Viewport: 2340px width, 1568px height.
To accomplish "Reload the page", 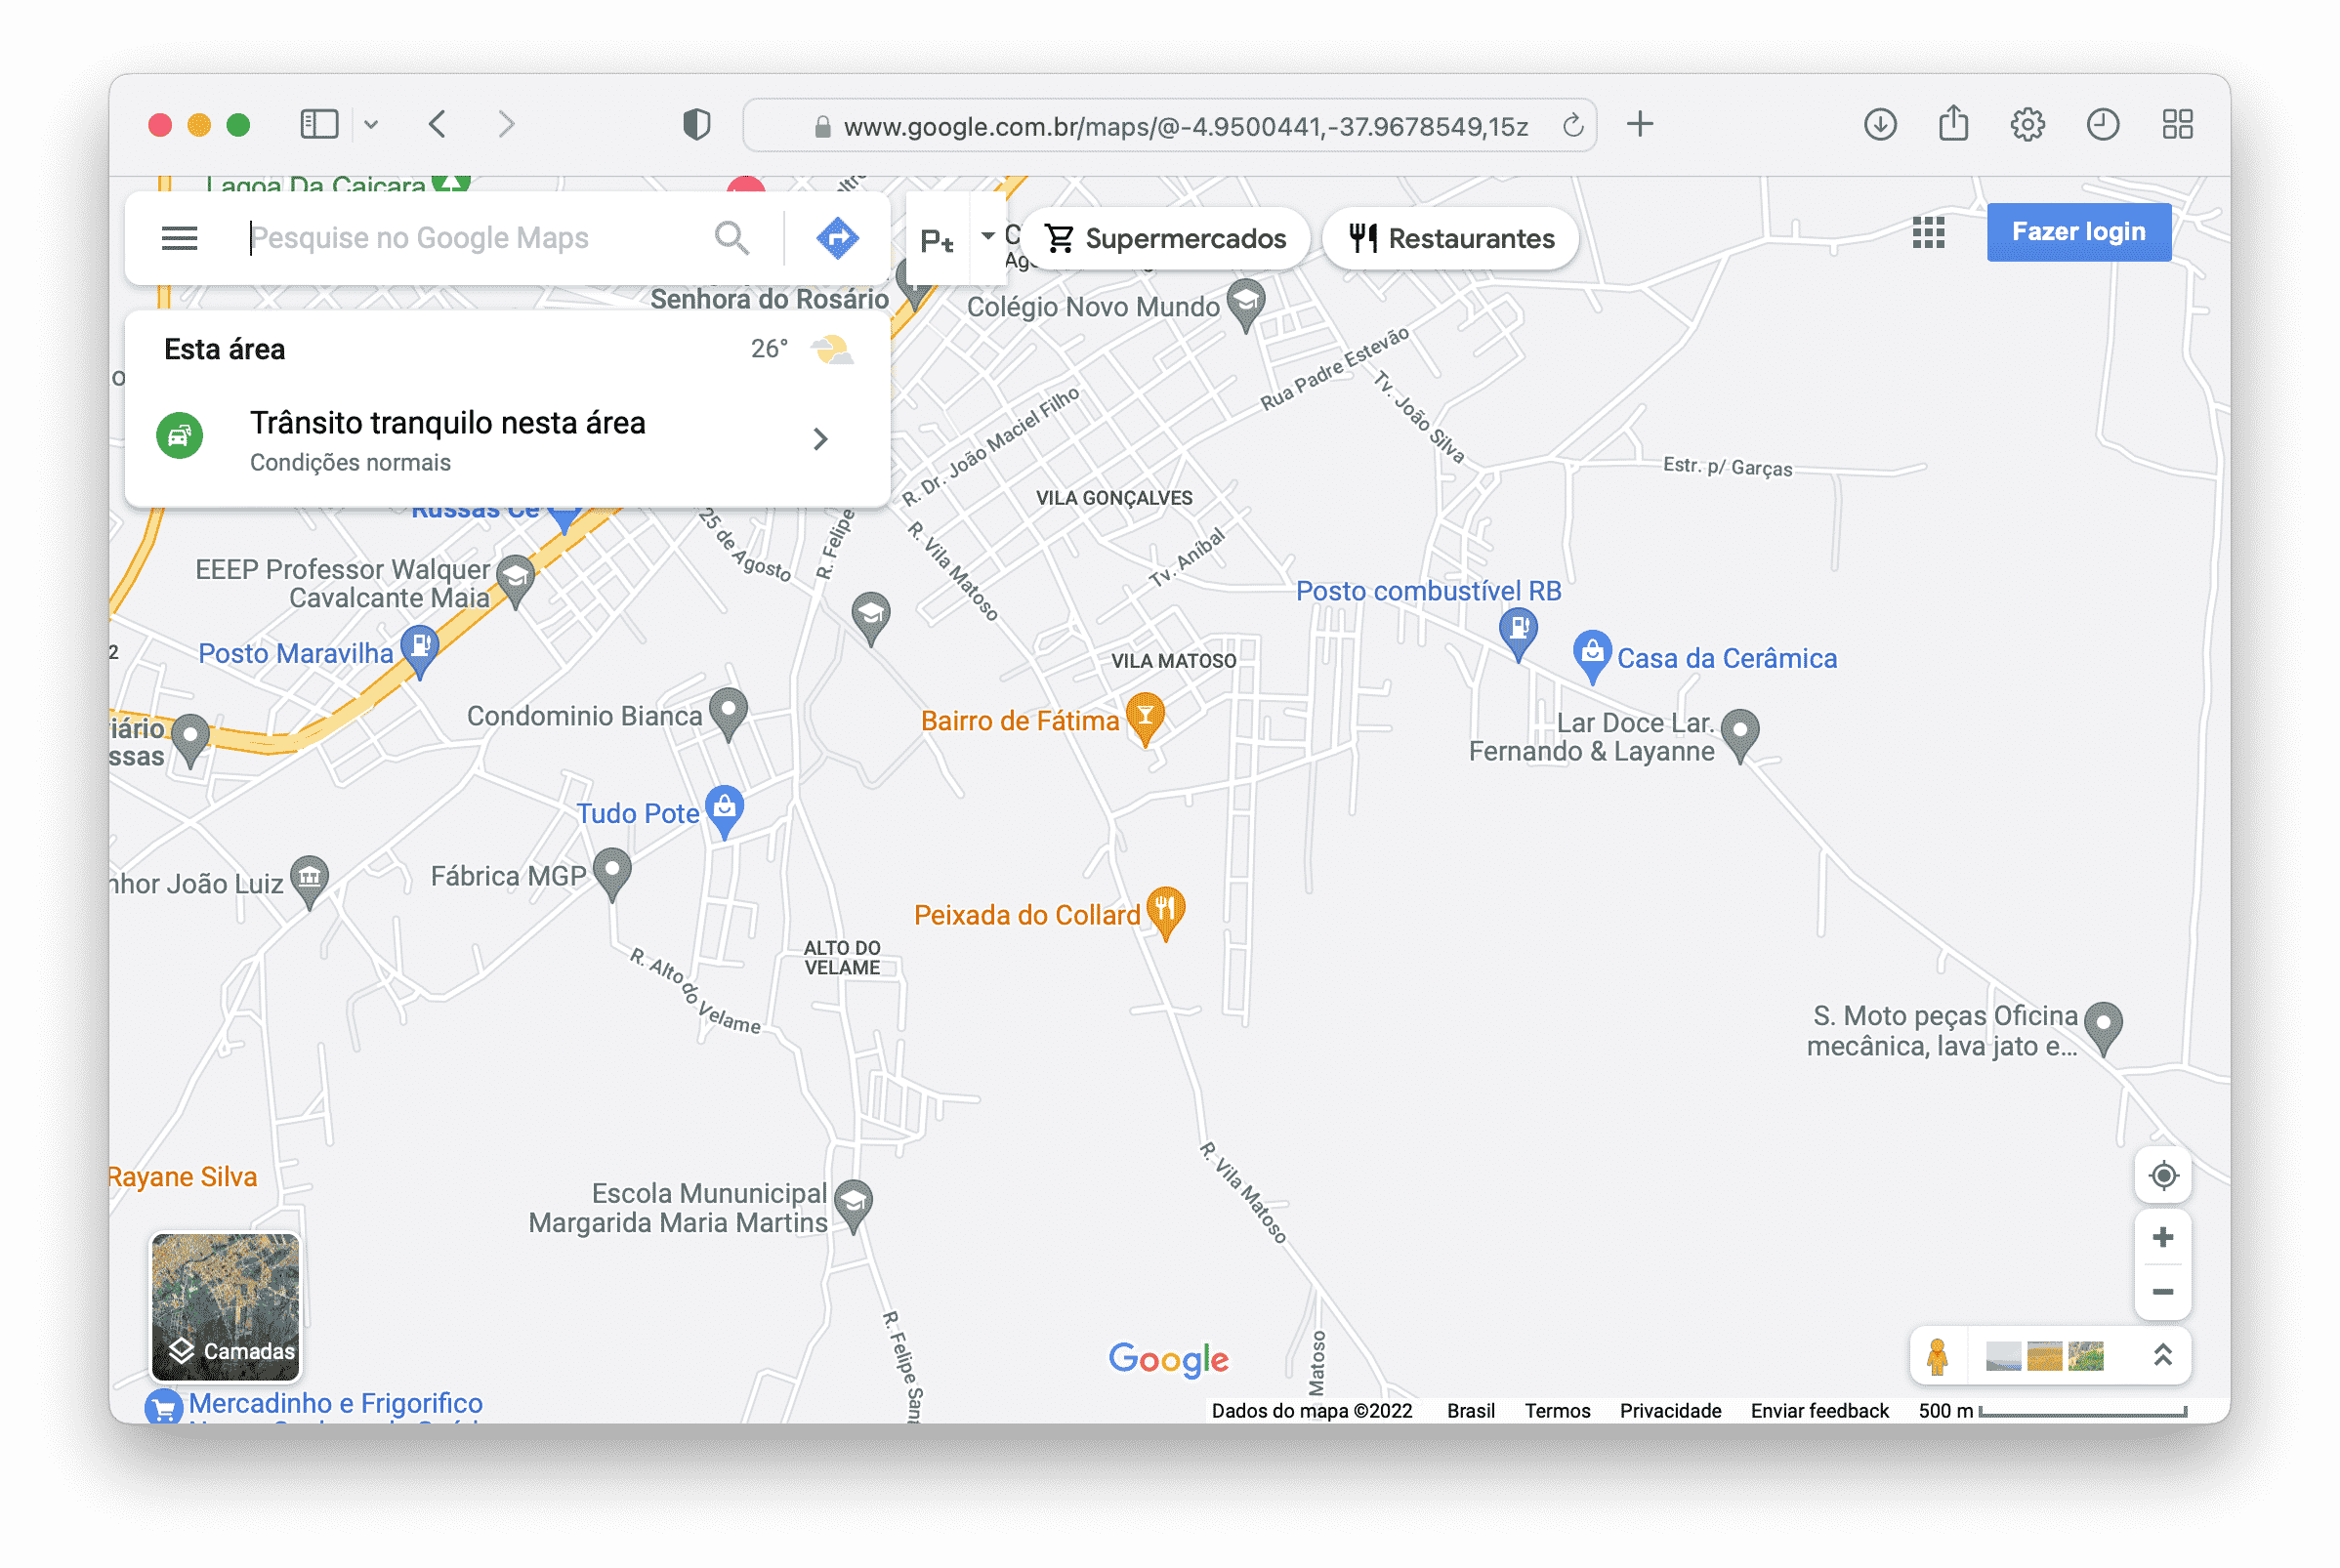I will coord(1572,125).
